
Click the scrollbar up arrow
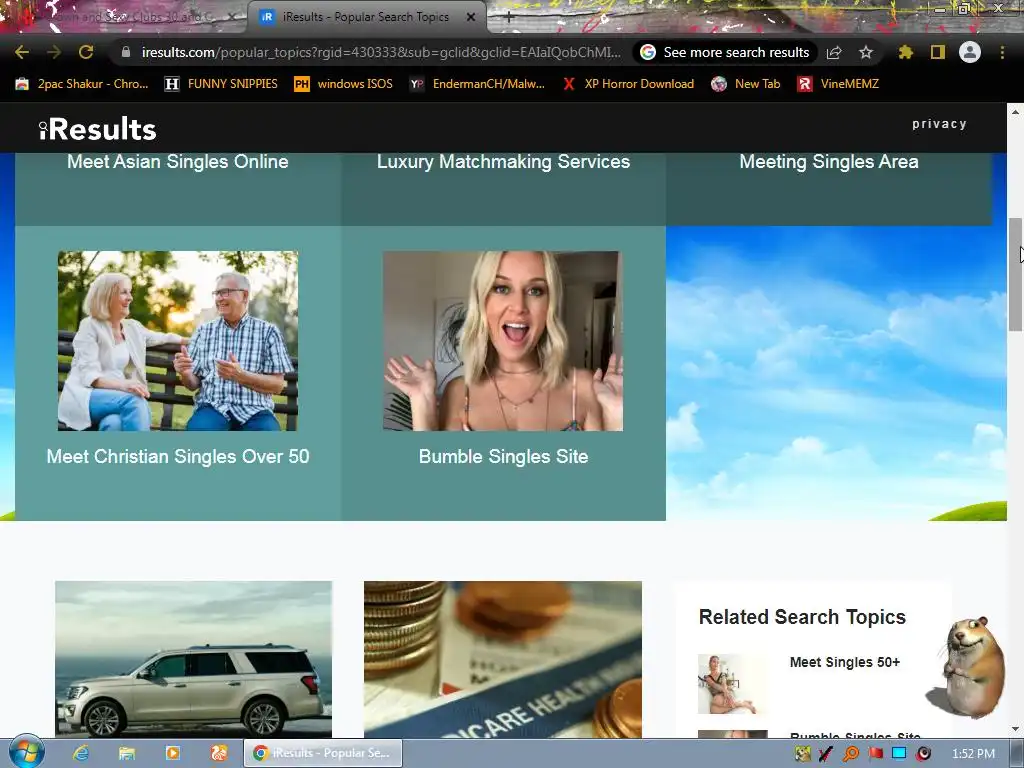click(x=1015, y=112)
